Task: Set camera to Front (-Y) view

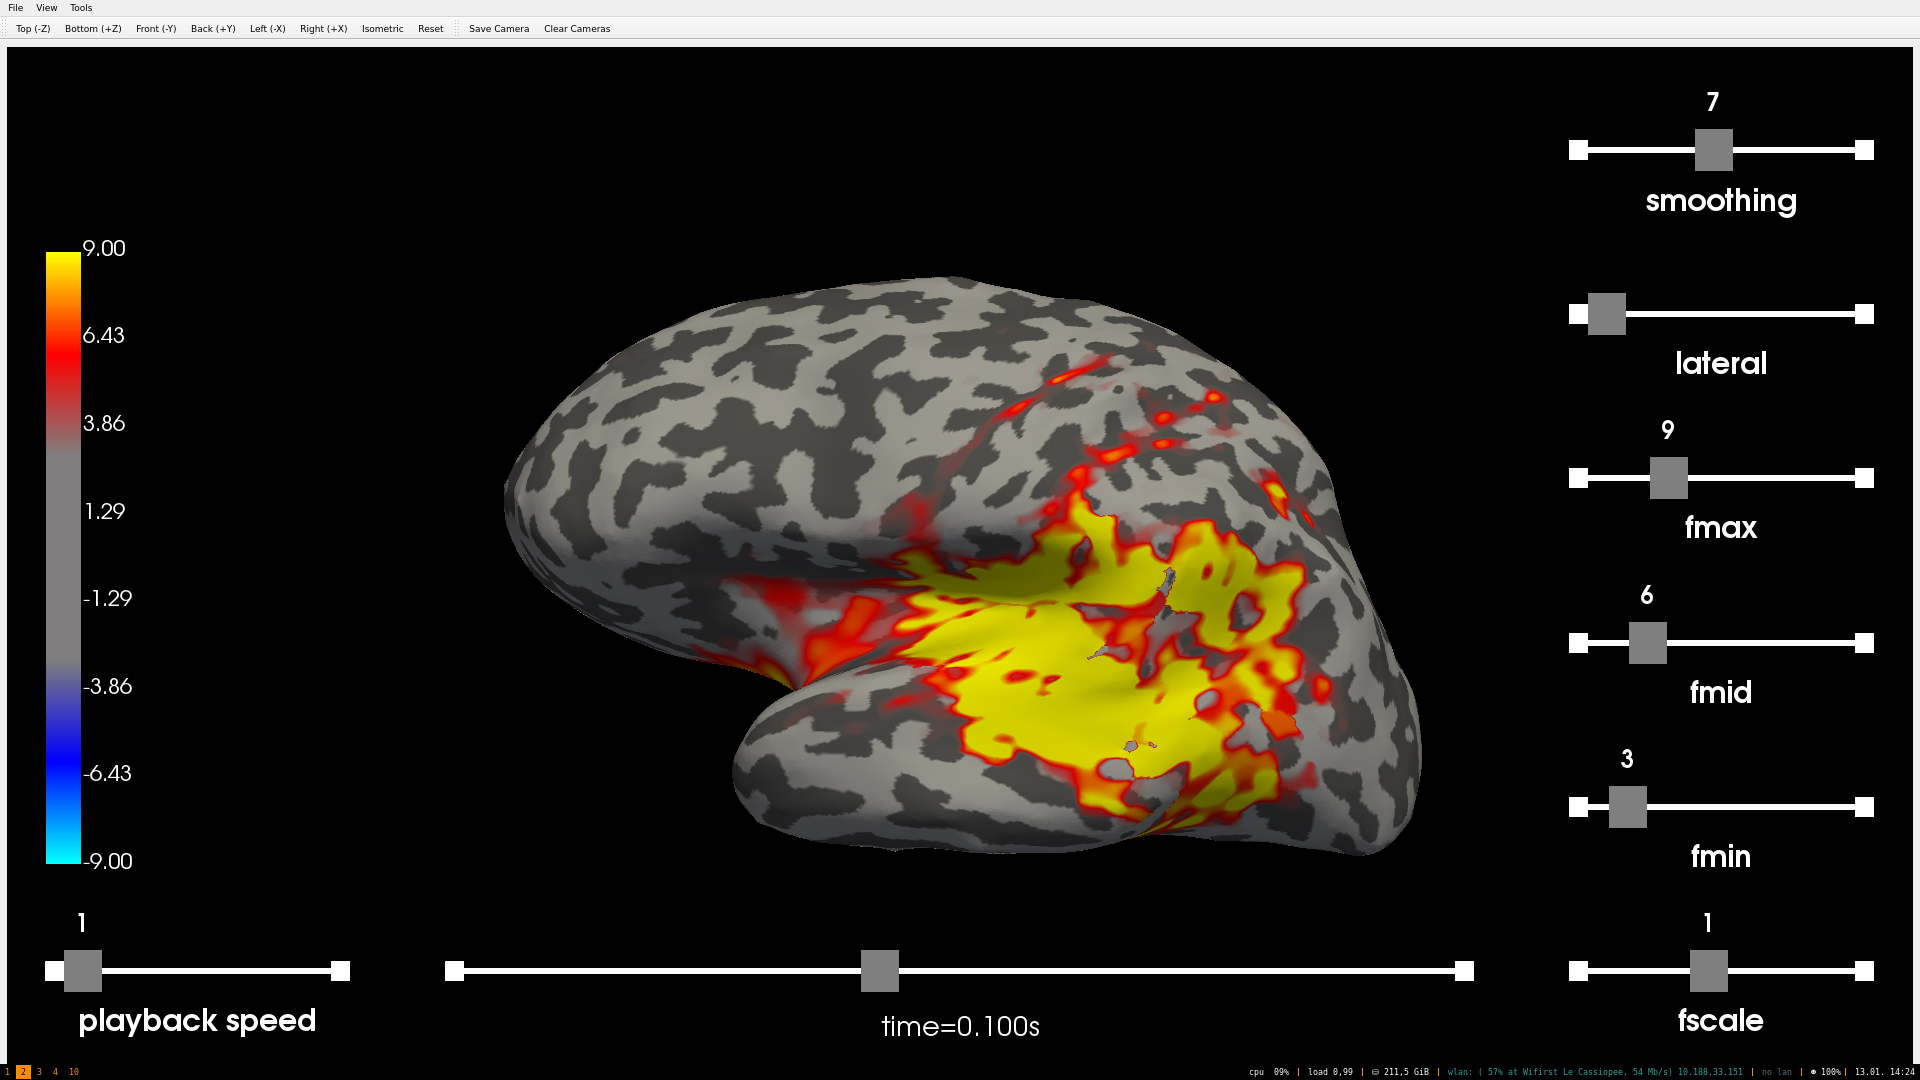Action: tap(156, 29)
